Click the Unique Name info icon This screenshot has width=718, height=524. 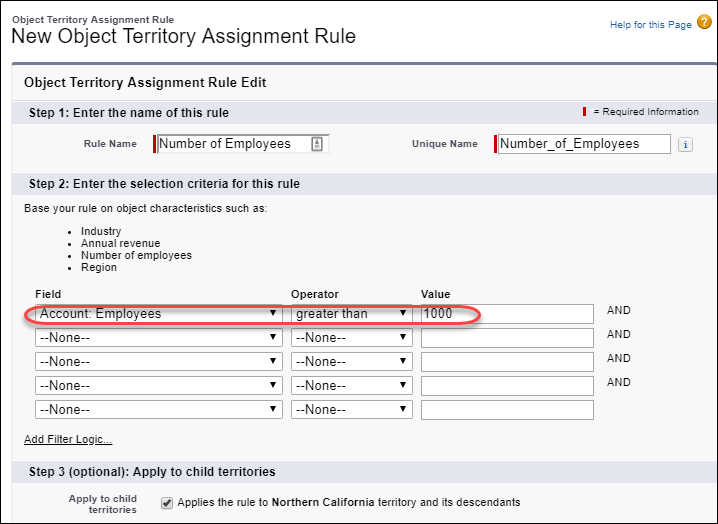pyautogui.click(x=685, y=145)
